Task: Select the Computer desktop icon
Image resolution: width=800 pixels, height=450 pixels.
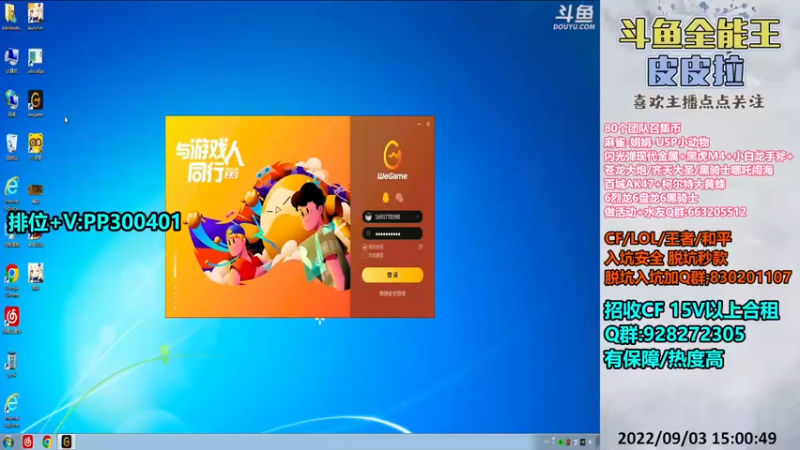Action: (x=11, y=60)
